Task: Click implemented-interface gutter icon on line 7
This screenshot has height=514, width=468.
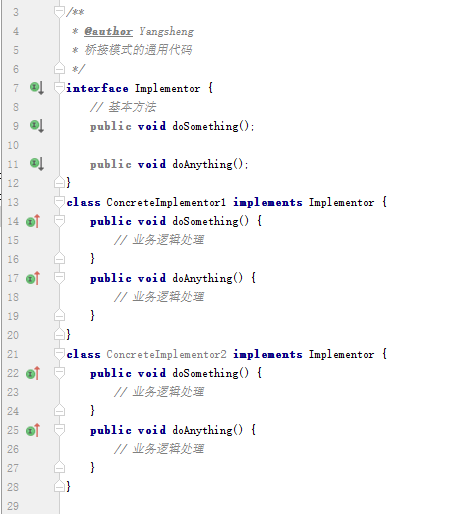Action: pyautogui.click(x=37, y=88)
